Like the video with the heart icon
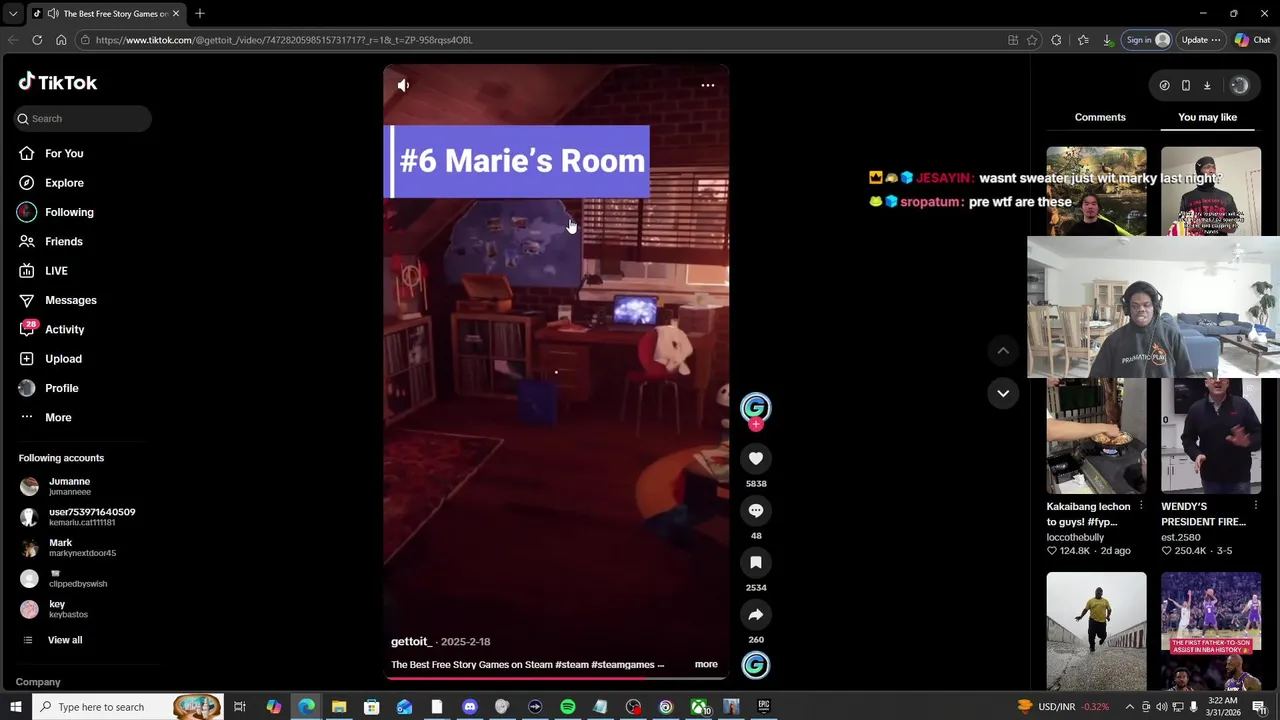 (x=756, y=458)
